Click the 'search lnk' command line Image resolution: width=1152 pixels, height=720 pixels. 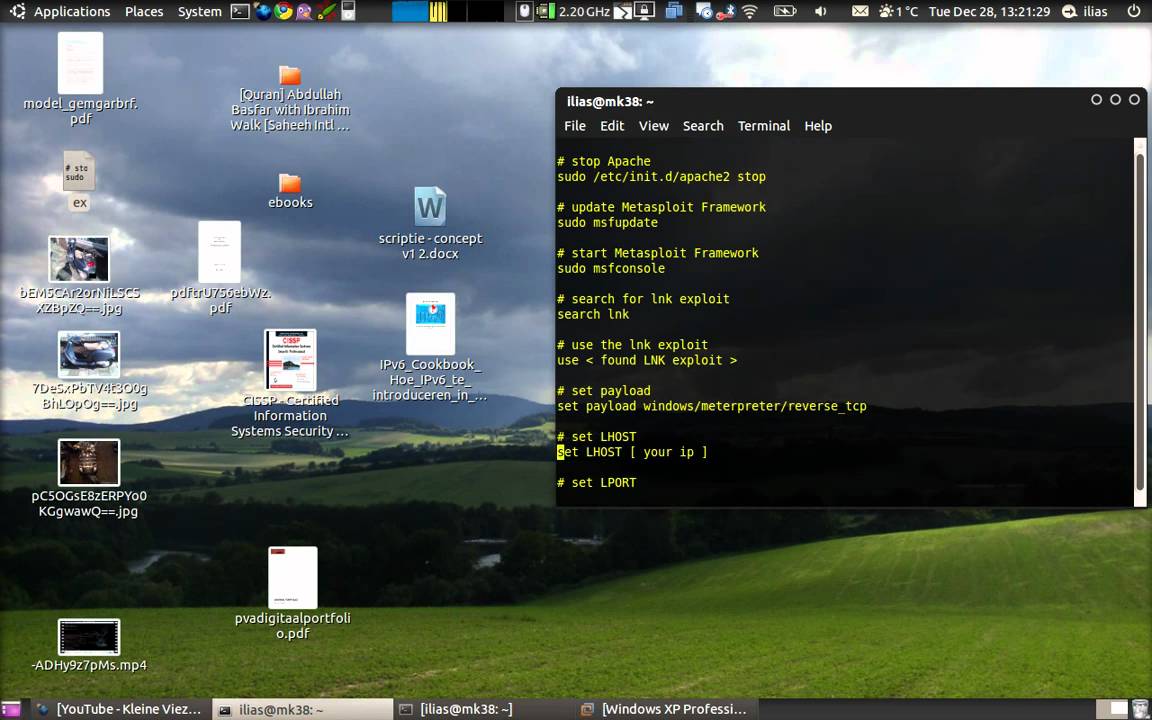[x=593, y=314]
